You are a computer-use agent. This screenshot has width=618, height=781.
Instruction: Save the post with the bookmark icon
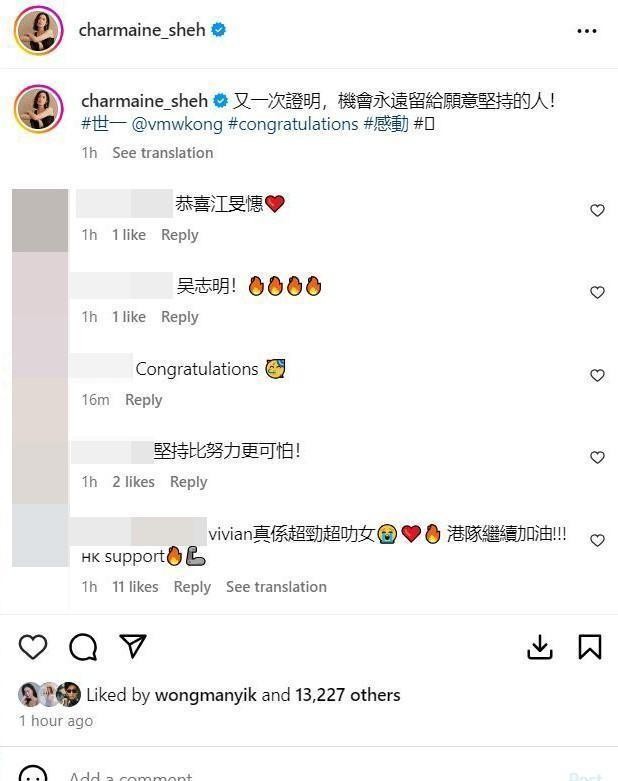pos(590,647)
